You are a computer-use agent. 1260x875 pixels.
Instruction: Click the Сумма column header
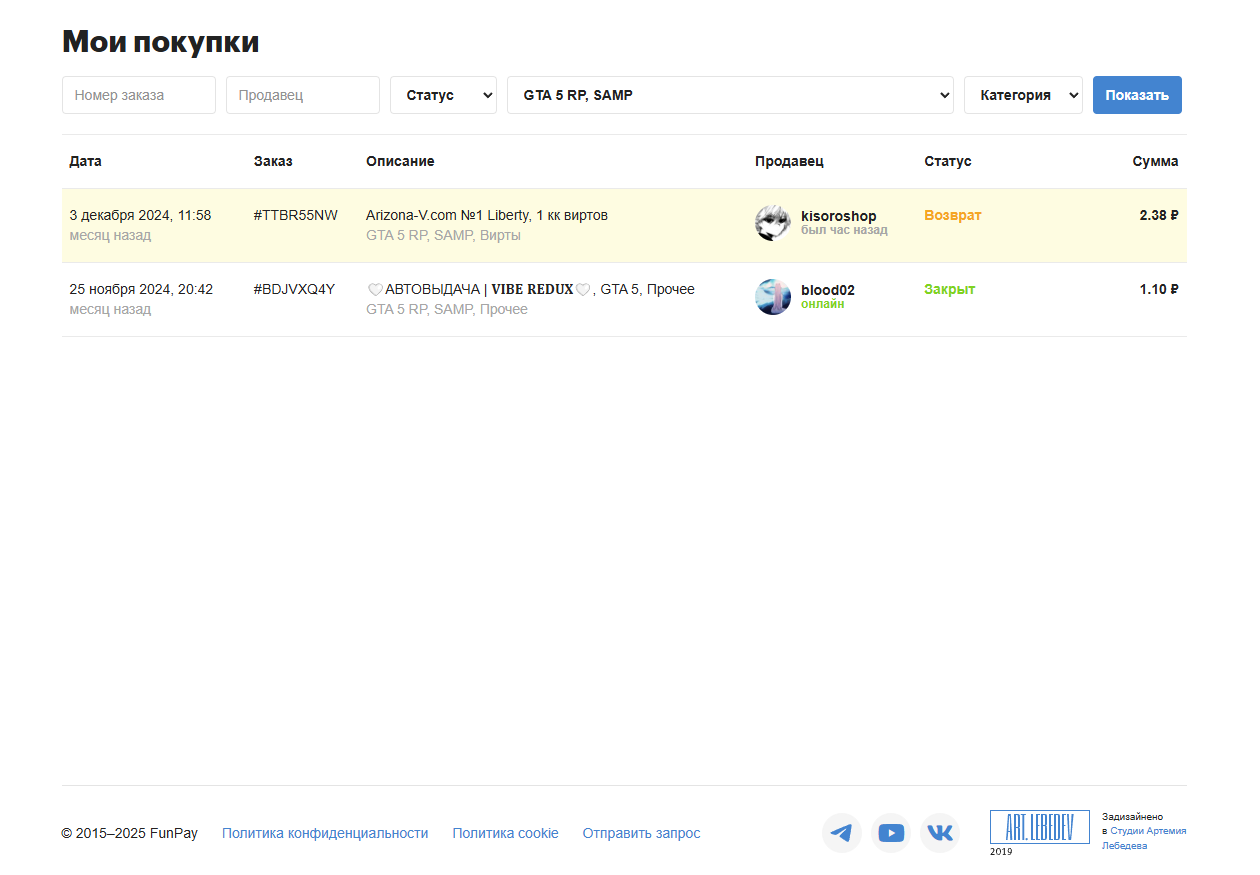click(1155, 161)
